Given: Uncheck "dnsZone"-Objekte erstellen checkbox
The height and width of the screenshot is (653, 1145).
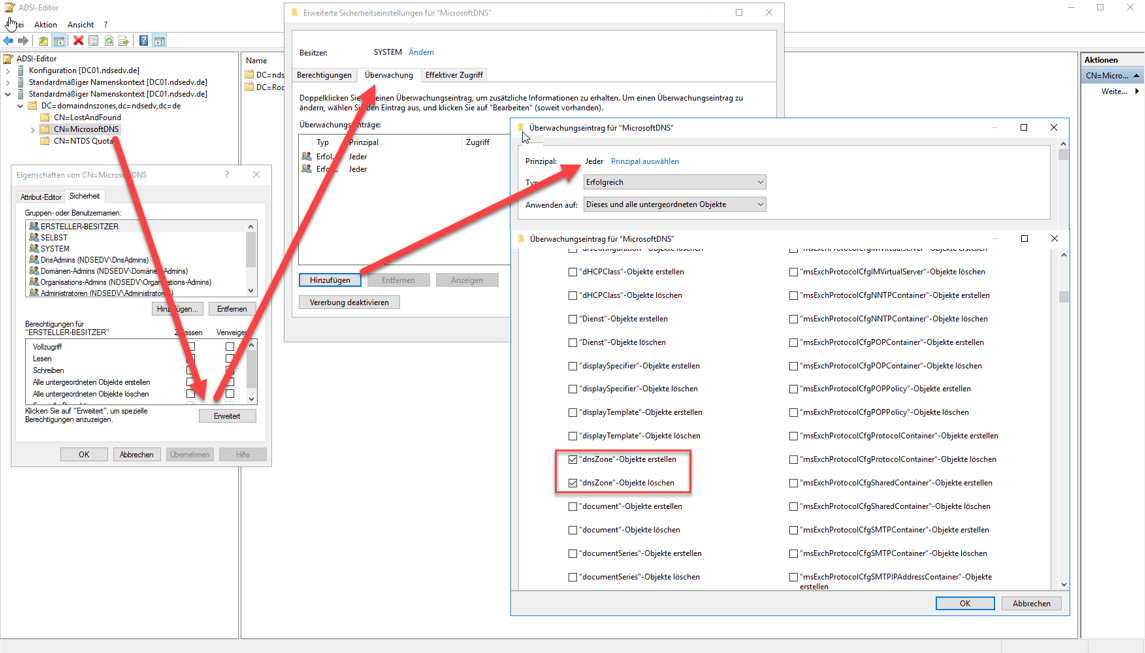Looking at the screenshot, I should point(573,460).
